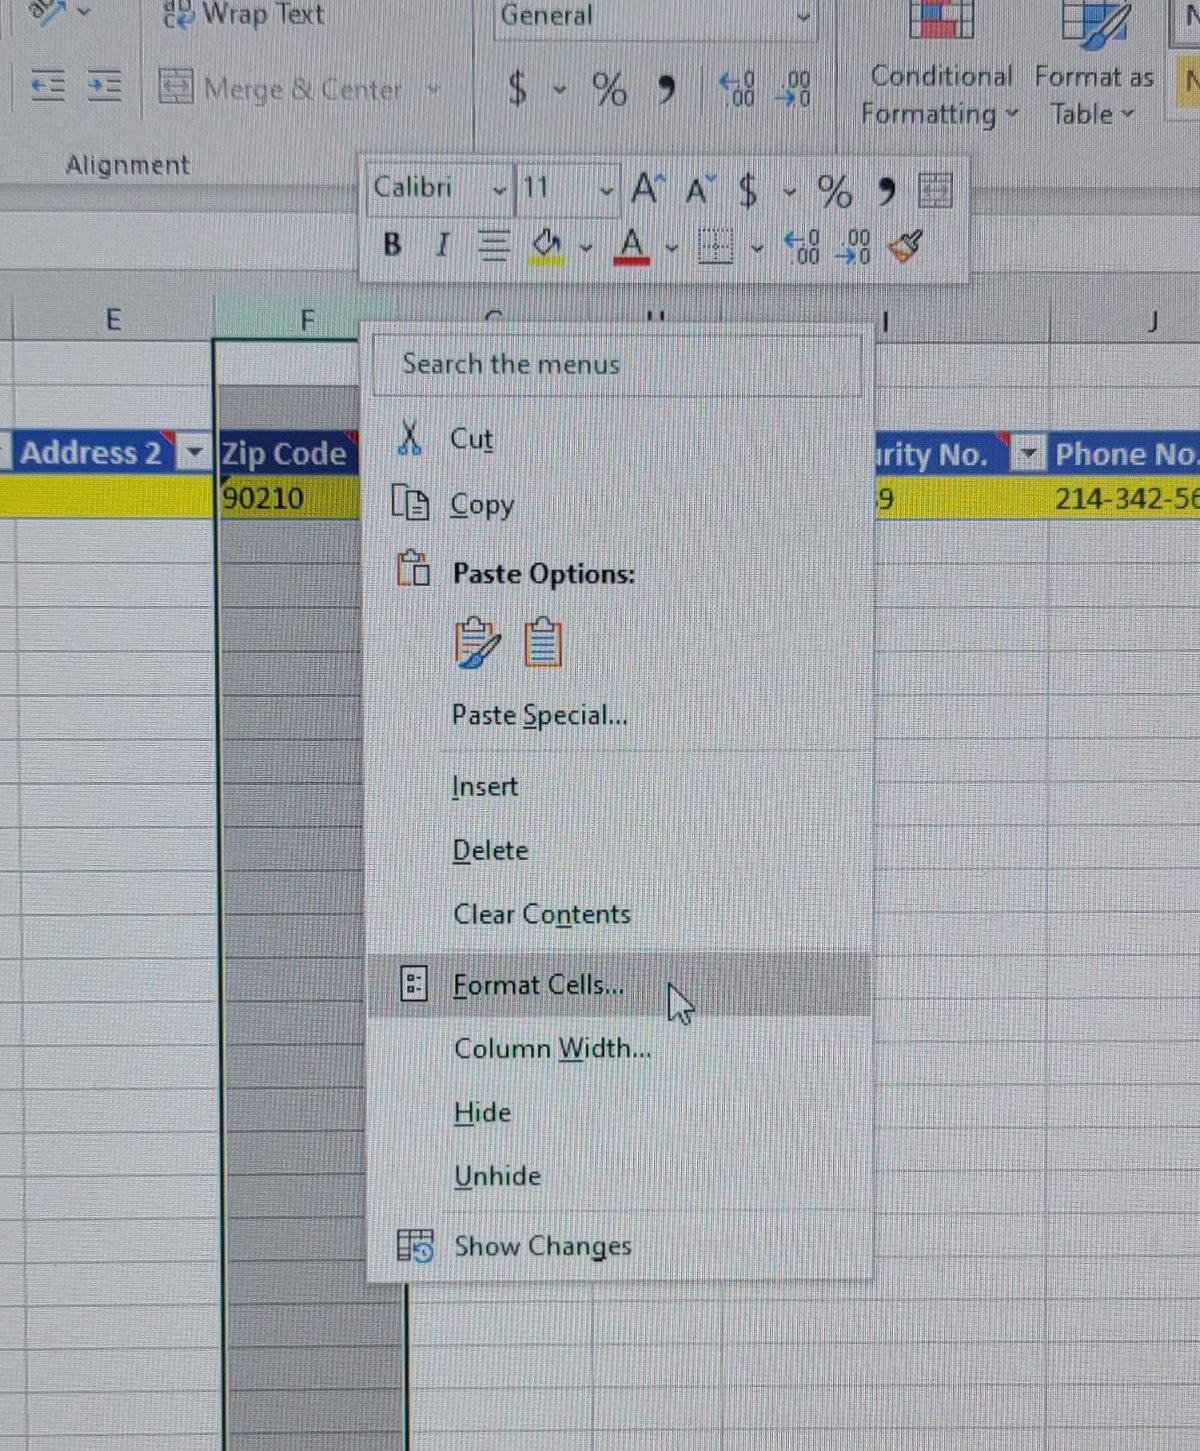Click merge cells icon in mini toolbar

pyautogui.click(x=935, y=189)
